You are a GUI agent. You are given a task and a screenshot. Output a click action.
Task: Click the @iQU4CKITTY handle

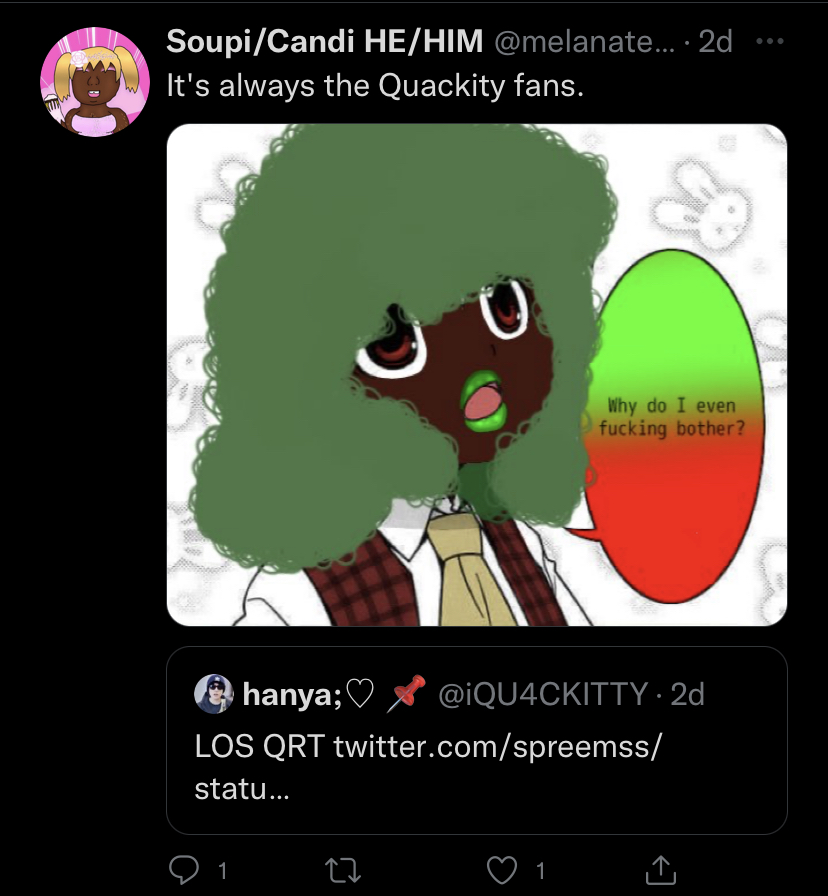(543, 694)
